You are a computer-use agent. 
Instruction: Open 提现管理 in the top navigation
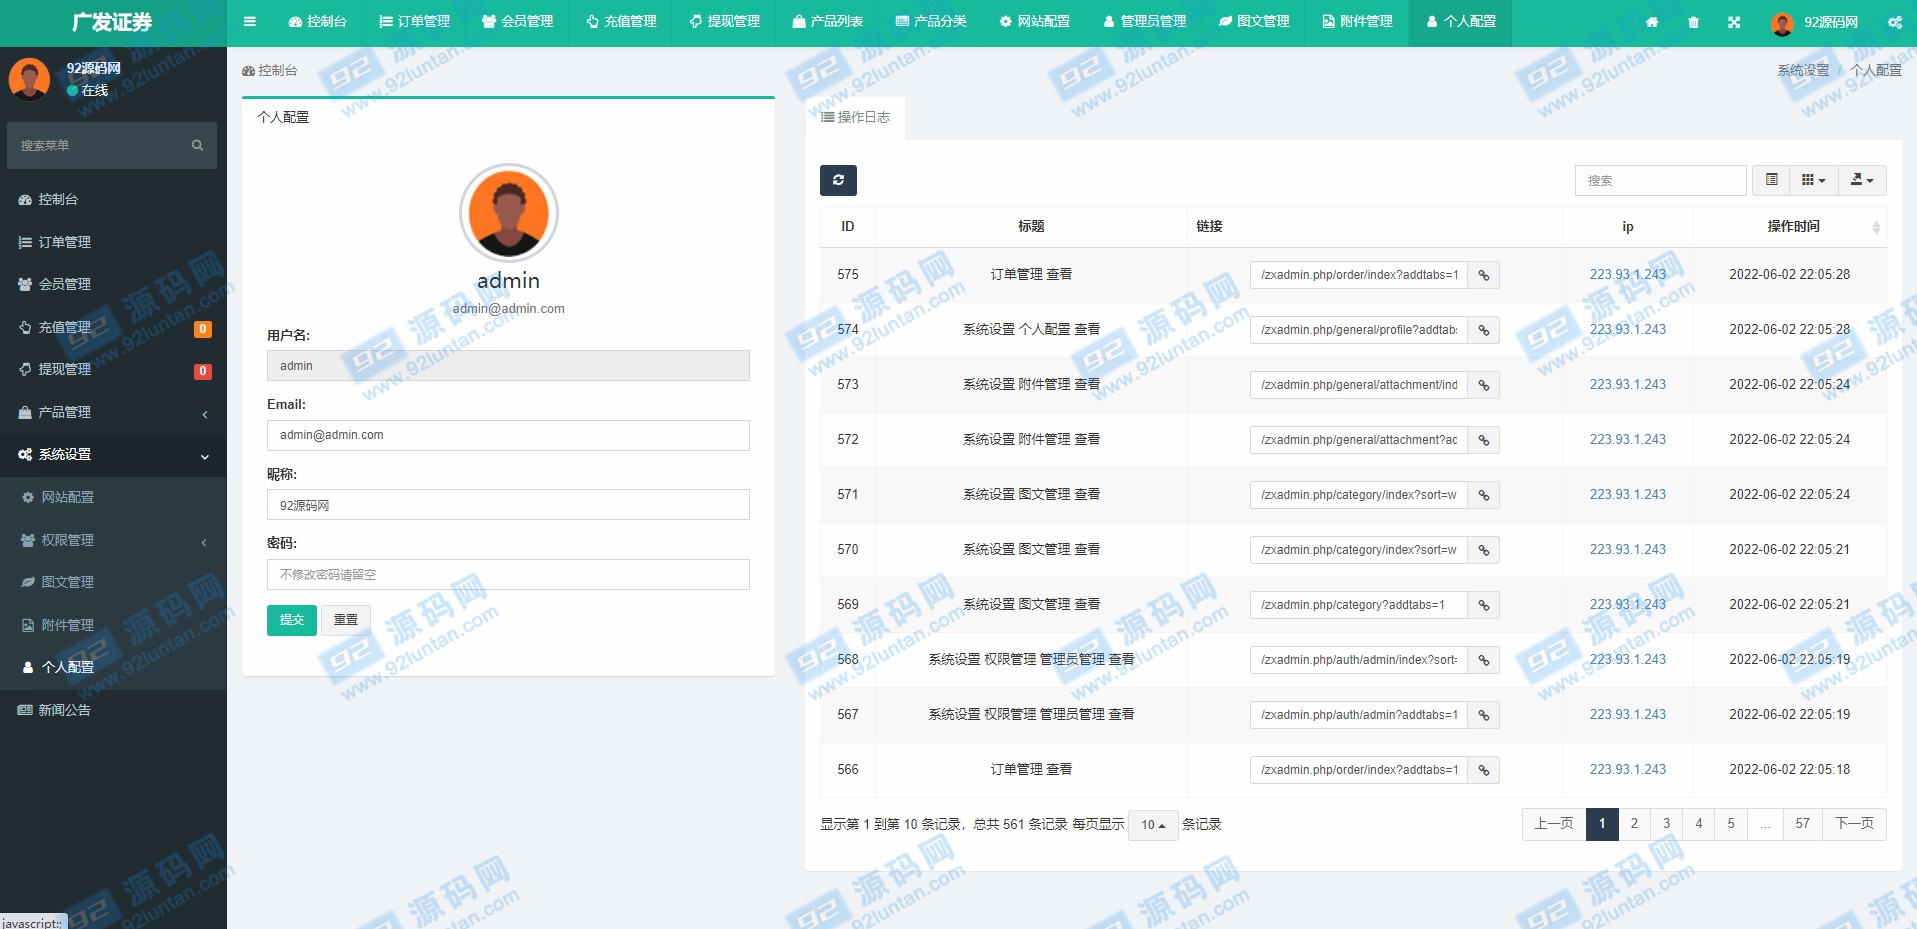tap(725, 22)
